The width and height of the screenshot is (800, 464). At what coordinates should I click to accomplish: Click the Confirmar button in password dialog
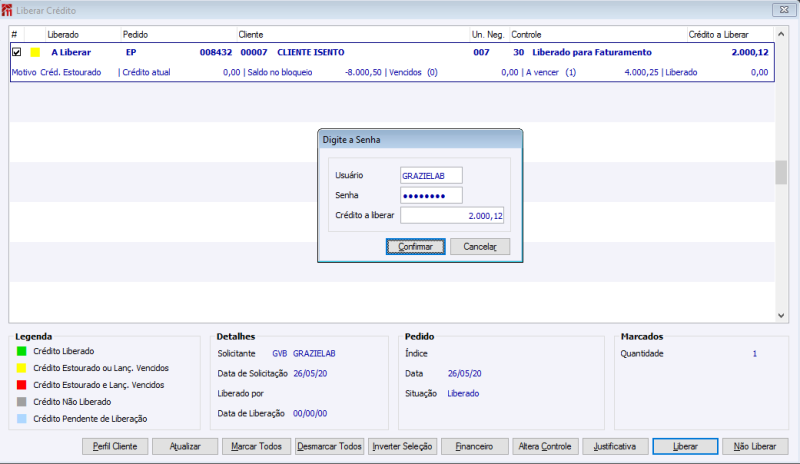(x=415, y=247)
